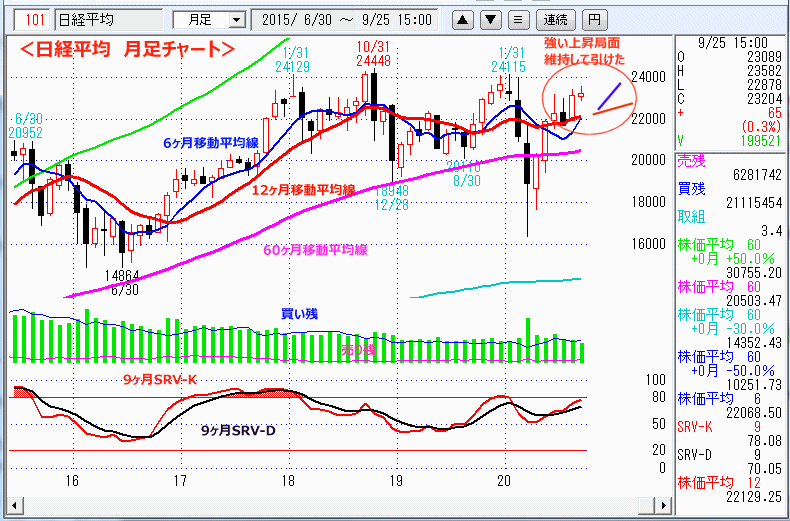
Task: Click the 6ヶ月移動平均線 label
Action: pyautogui.click(x=211, y=143)
